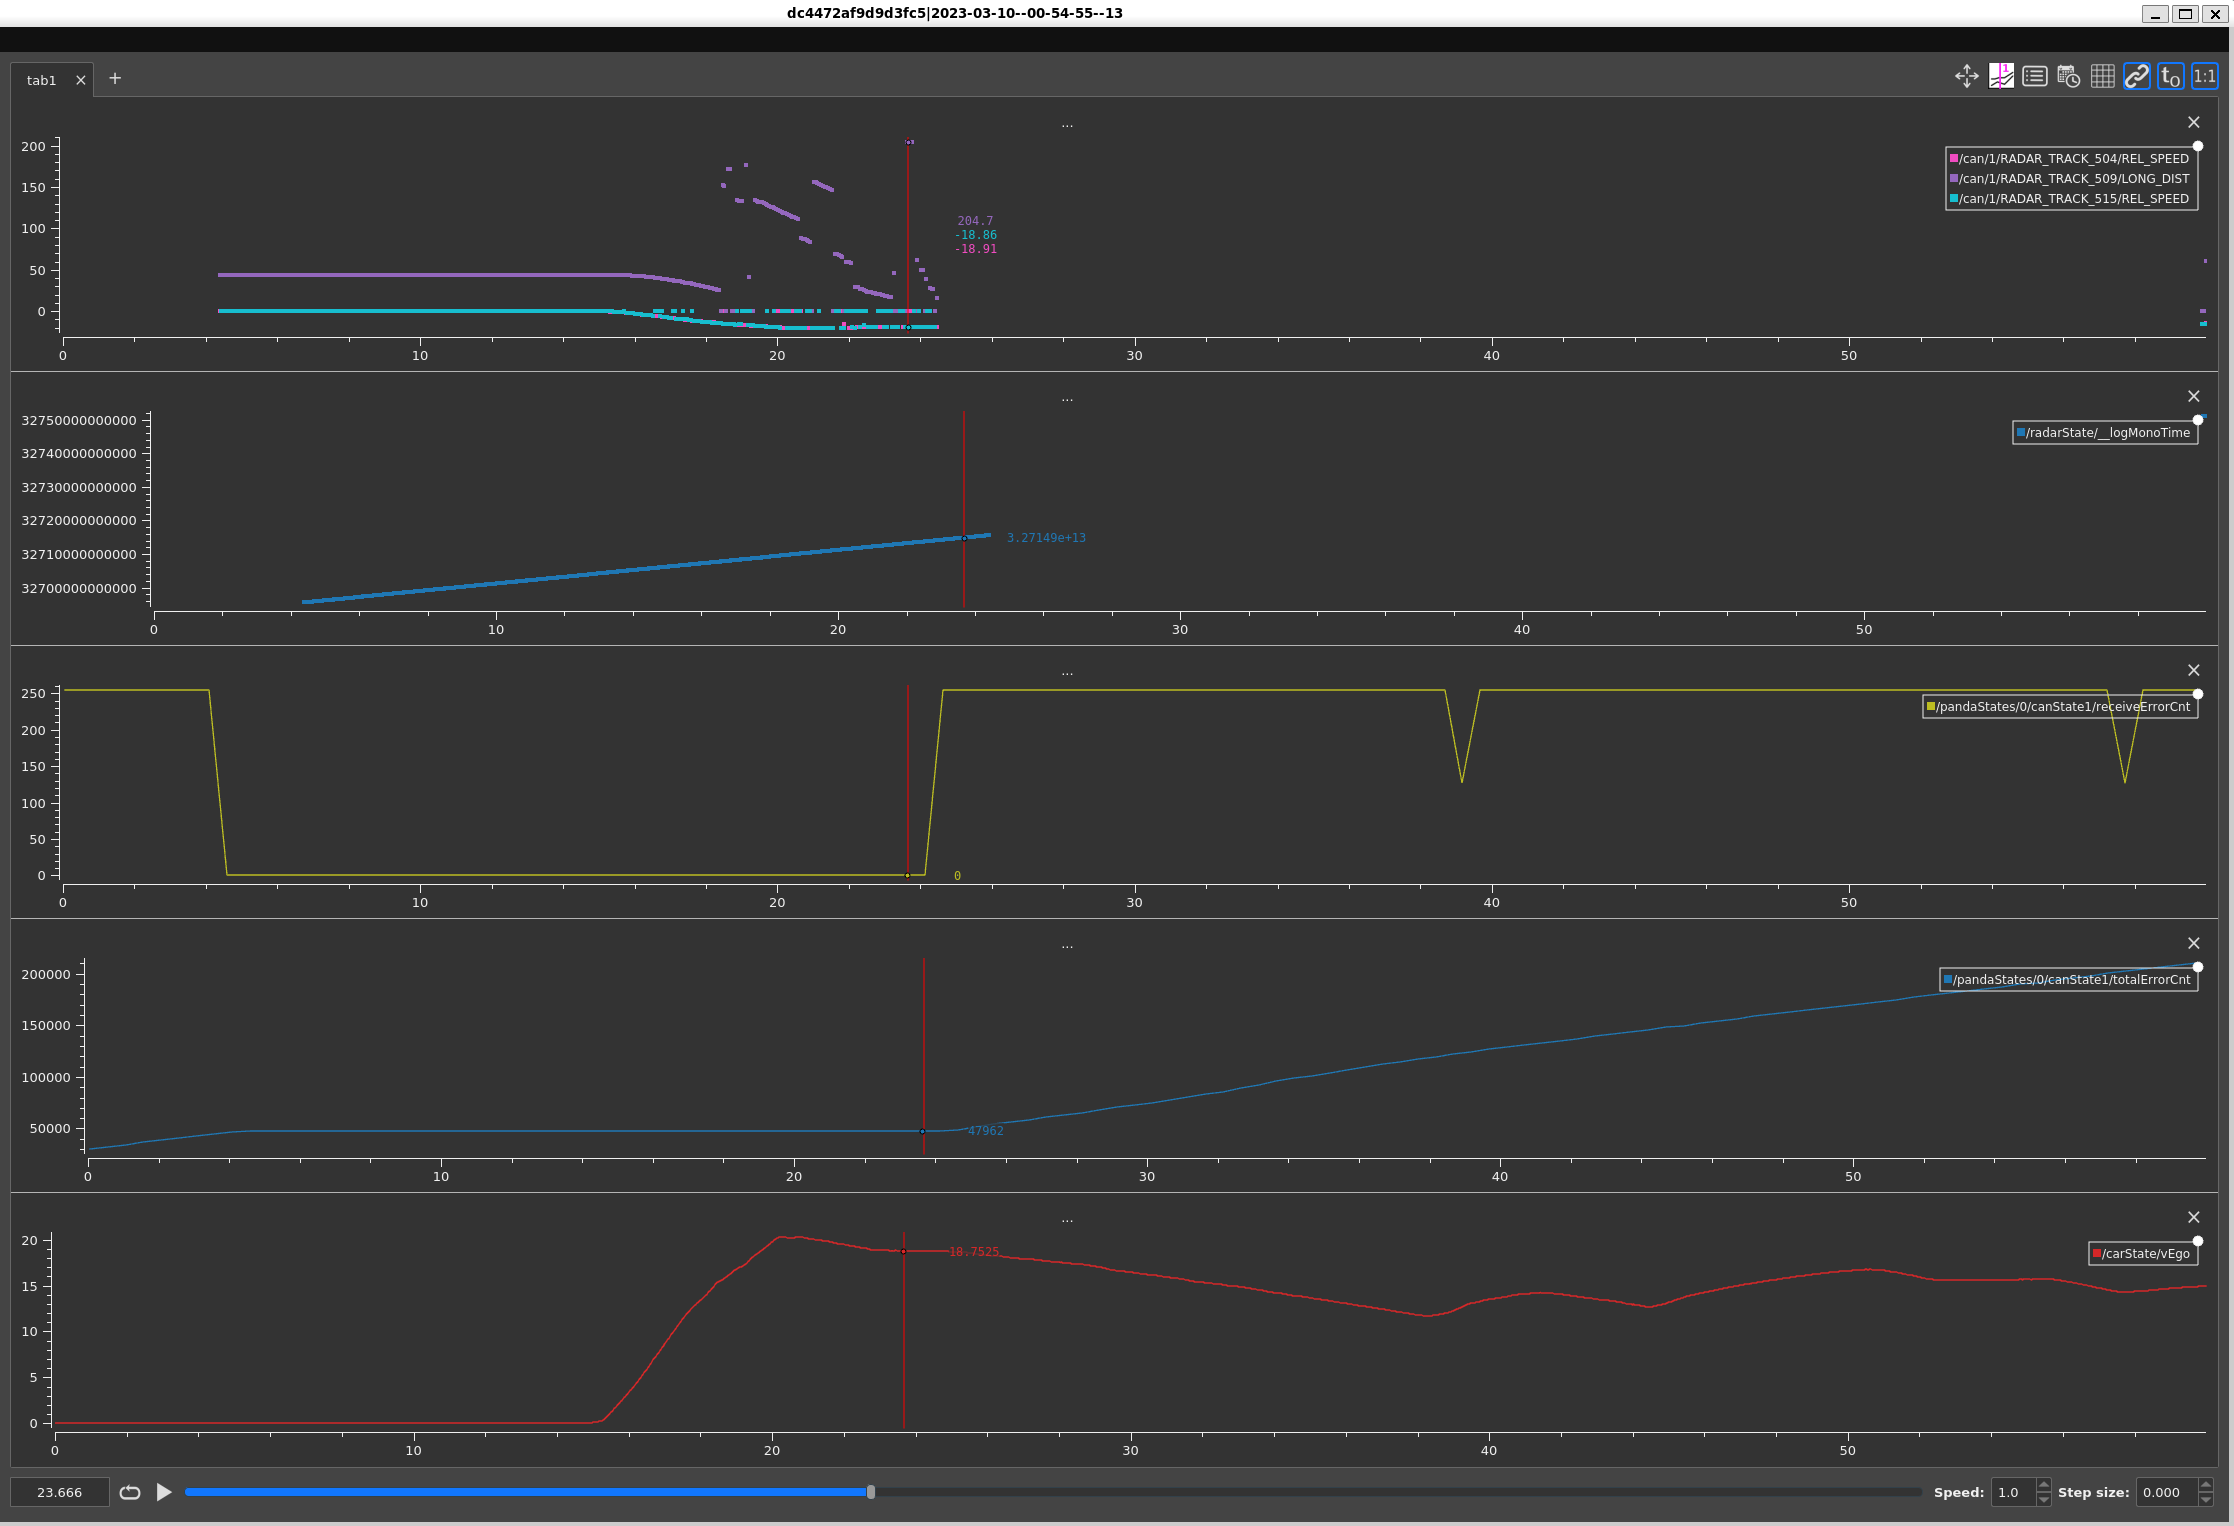The height and width of the screenshot is (1526, 2234).
Task: Expand options menu of the radarState plot
Action: point(1067,397)
